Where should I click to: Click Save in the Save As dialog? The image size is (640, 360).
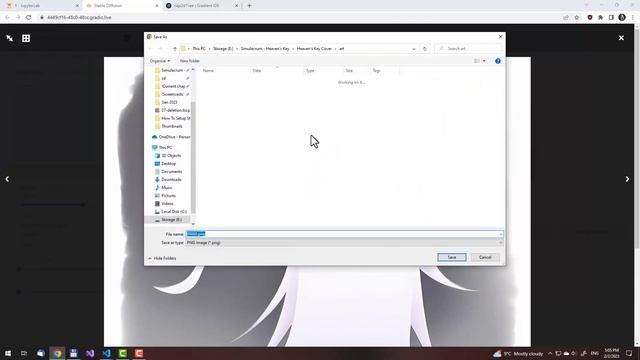tap(451, 257)
